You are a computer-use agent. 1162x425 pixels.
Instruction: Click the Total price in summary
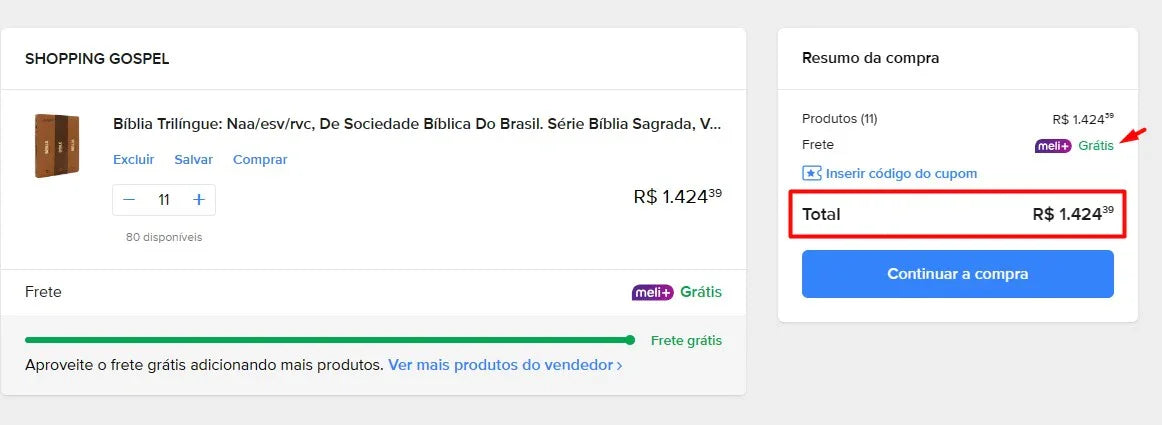(1073, 214)
